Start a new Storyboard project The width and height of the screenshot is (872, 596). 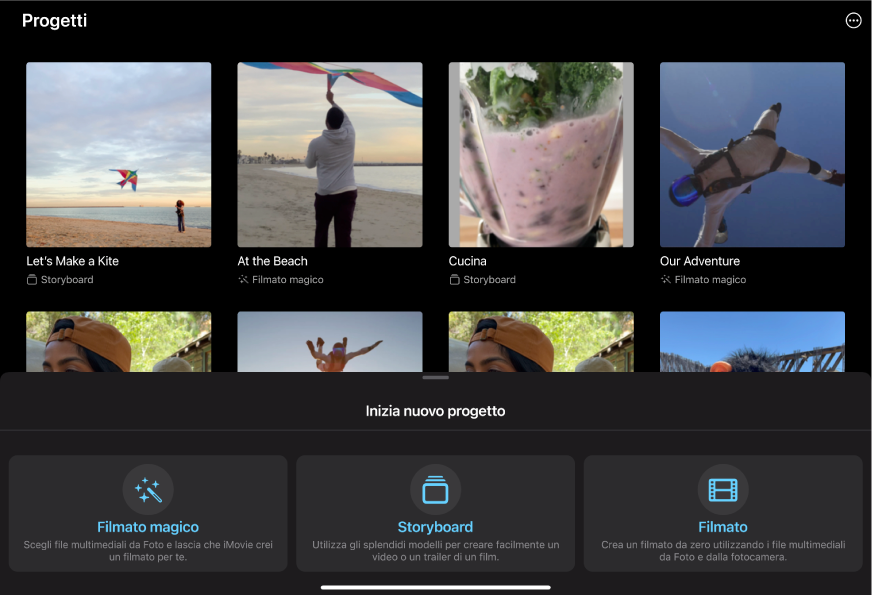click(435, 513)
